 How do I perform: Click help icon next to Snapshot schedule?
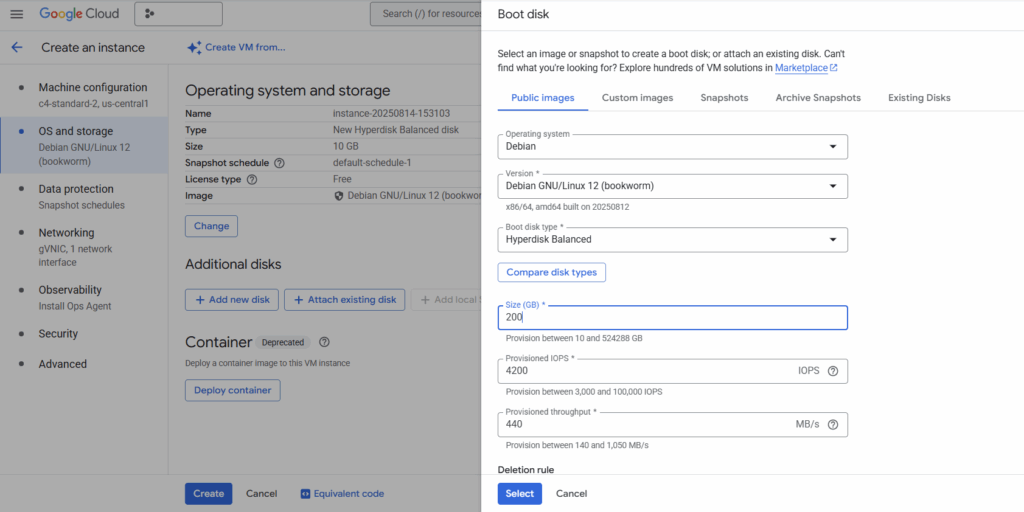pos(279,163)
